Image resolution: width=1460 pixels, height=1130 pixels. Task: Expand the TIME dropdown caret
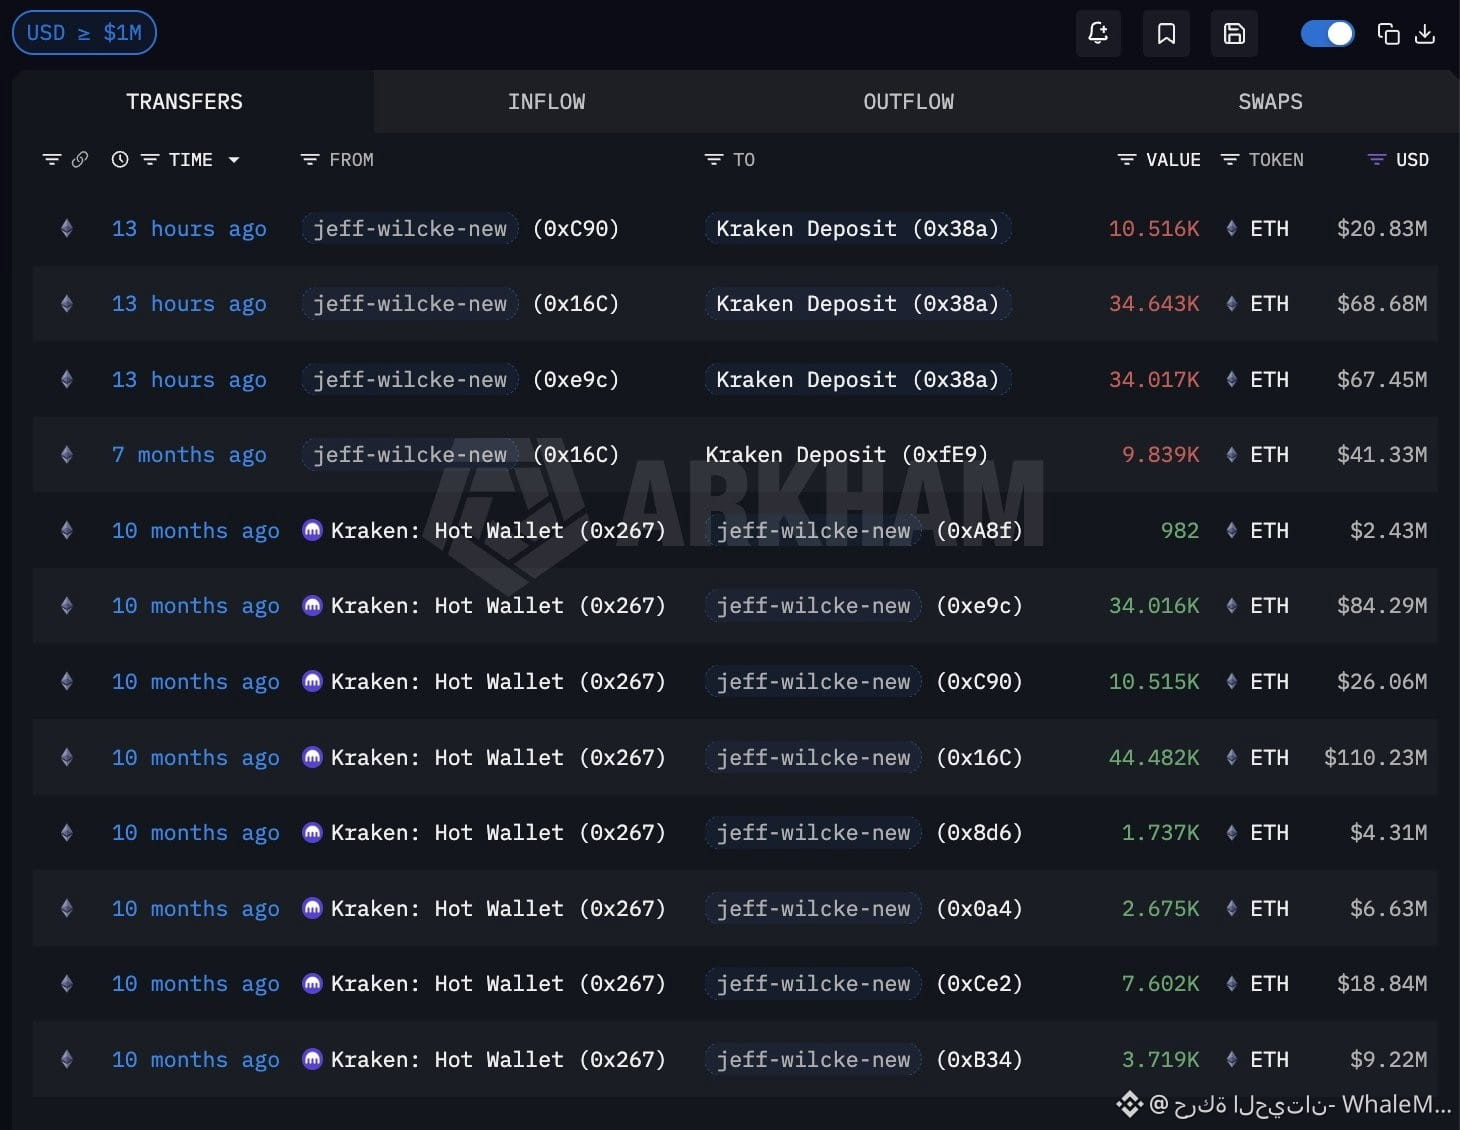click(x=234, y=160)
